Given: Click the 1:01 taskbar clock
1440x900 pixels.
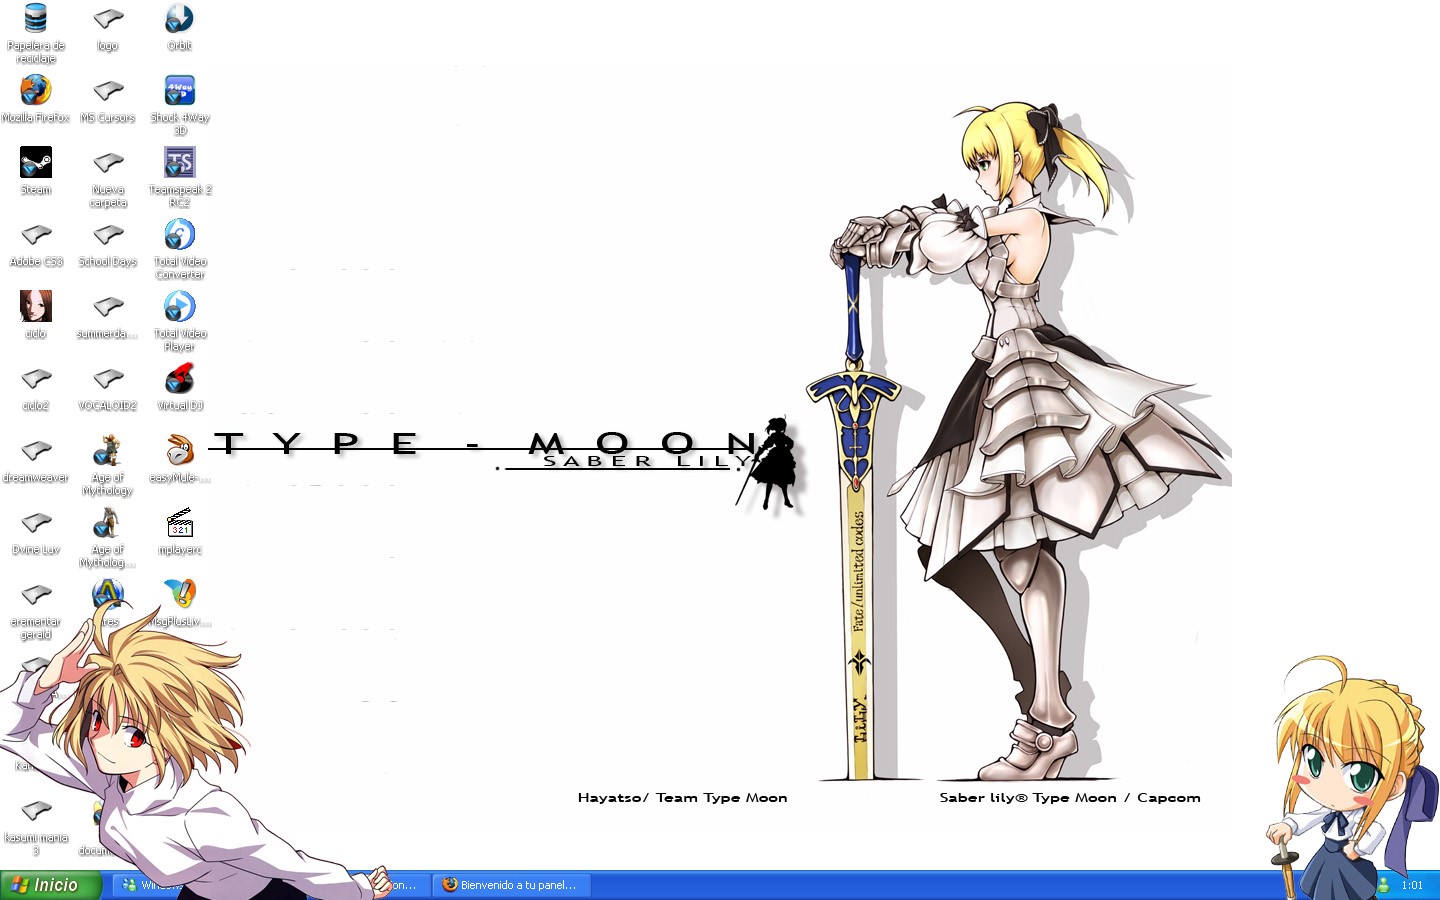Looking at the screenshot, I should 1412,885.
